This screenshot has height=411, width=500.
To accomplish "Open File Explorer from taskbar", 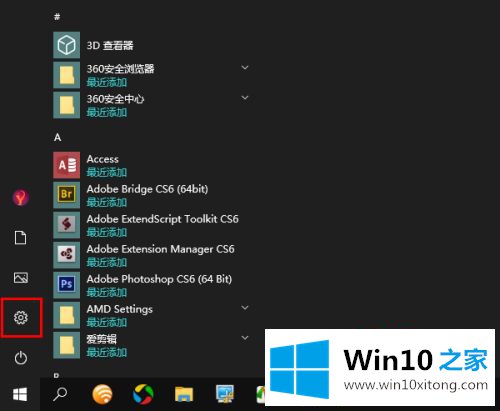I will click(x=184, y=395).
